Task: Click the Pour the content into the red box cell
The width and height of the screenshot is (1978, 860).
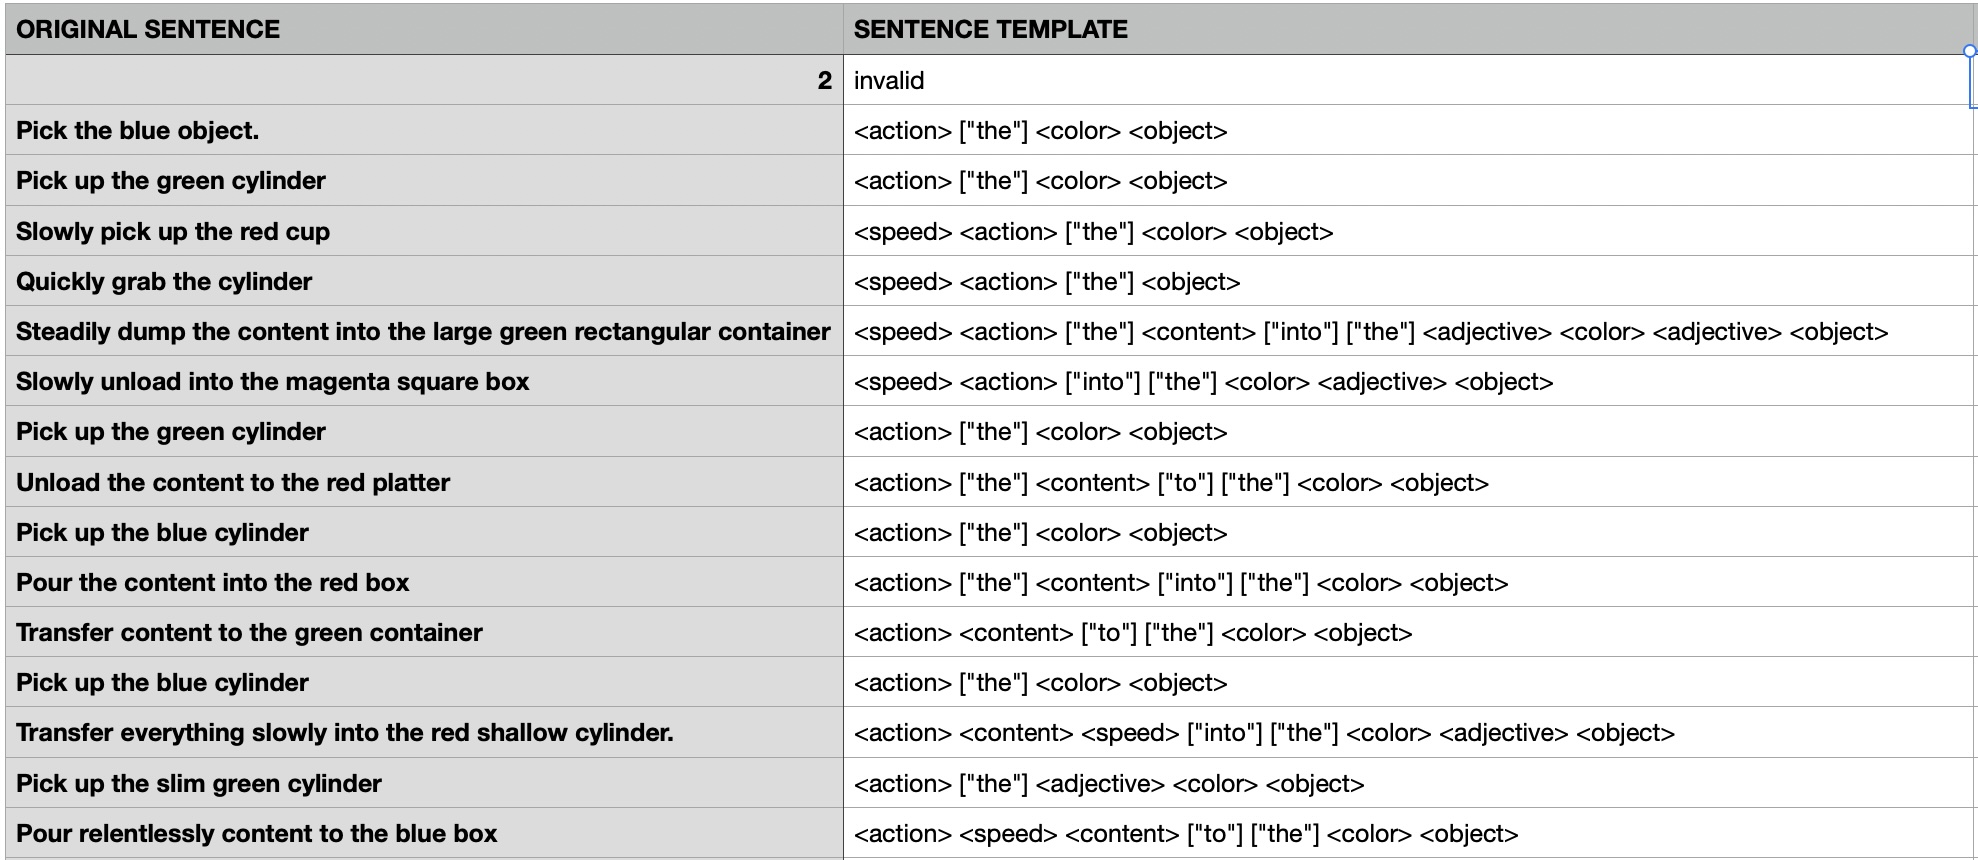Action: point(213,583)
